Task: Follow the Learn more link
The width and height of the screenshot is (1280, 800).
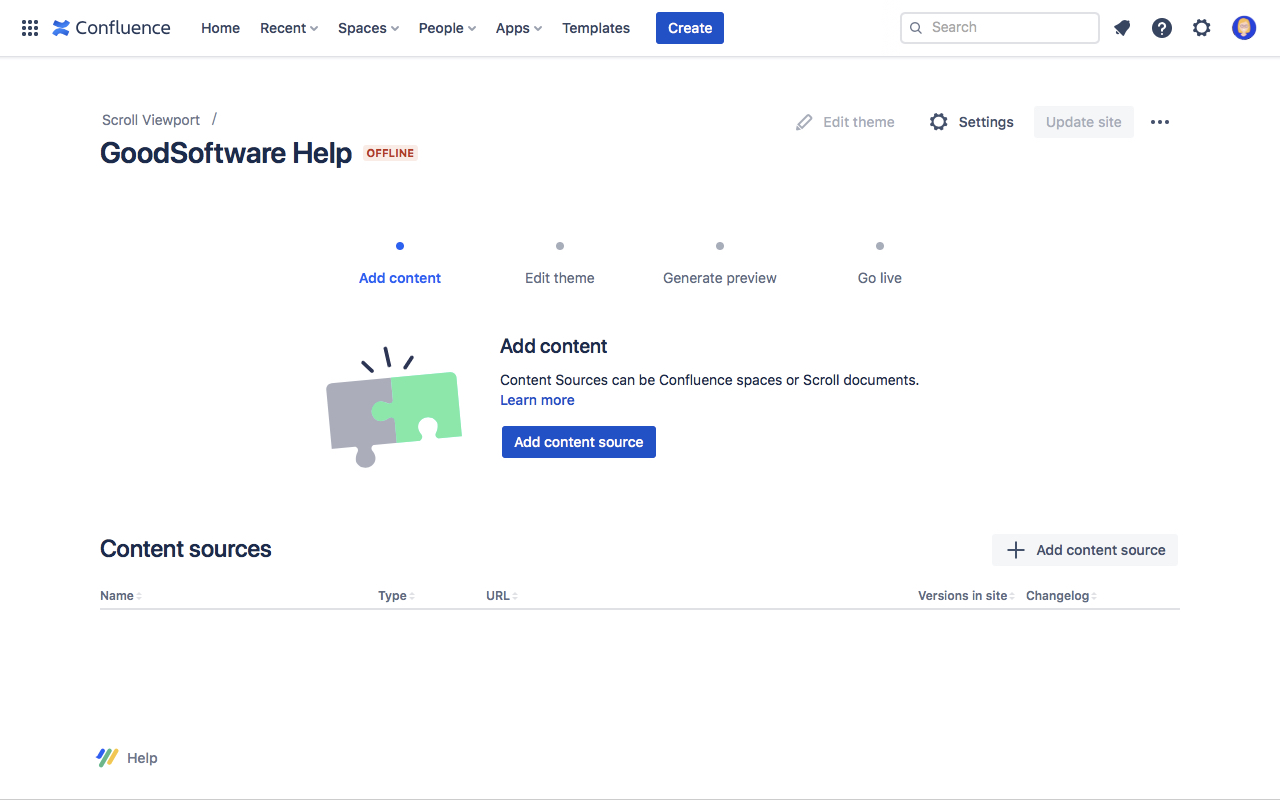Action: tap(537, 400)
